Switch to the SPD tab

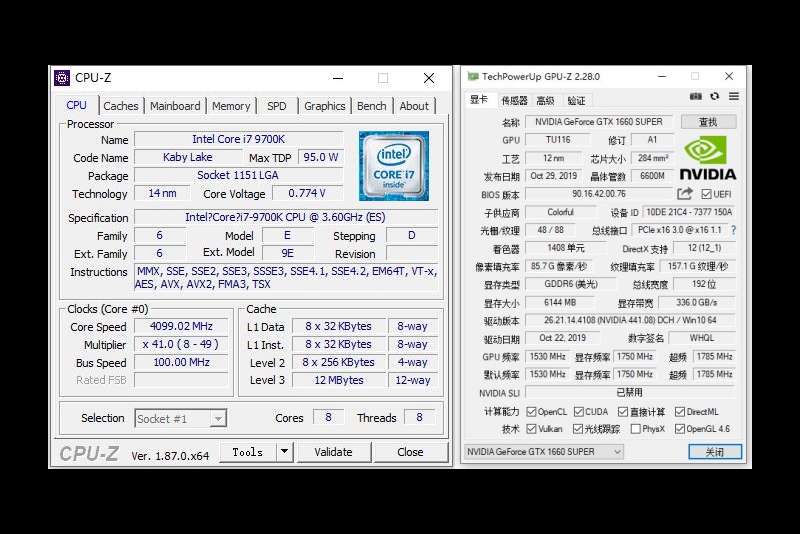(277, 106)
